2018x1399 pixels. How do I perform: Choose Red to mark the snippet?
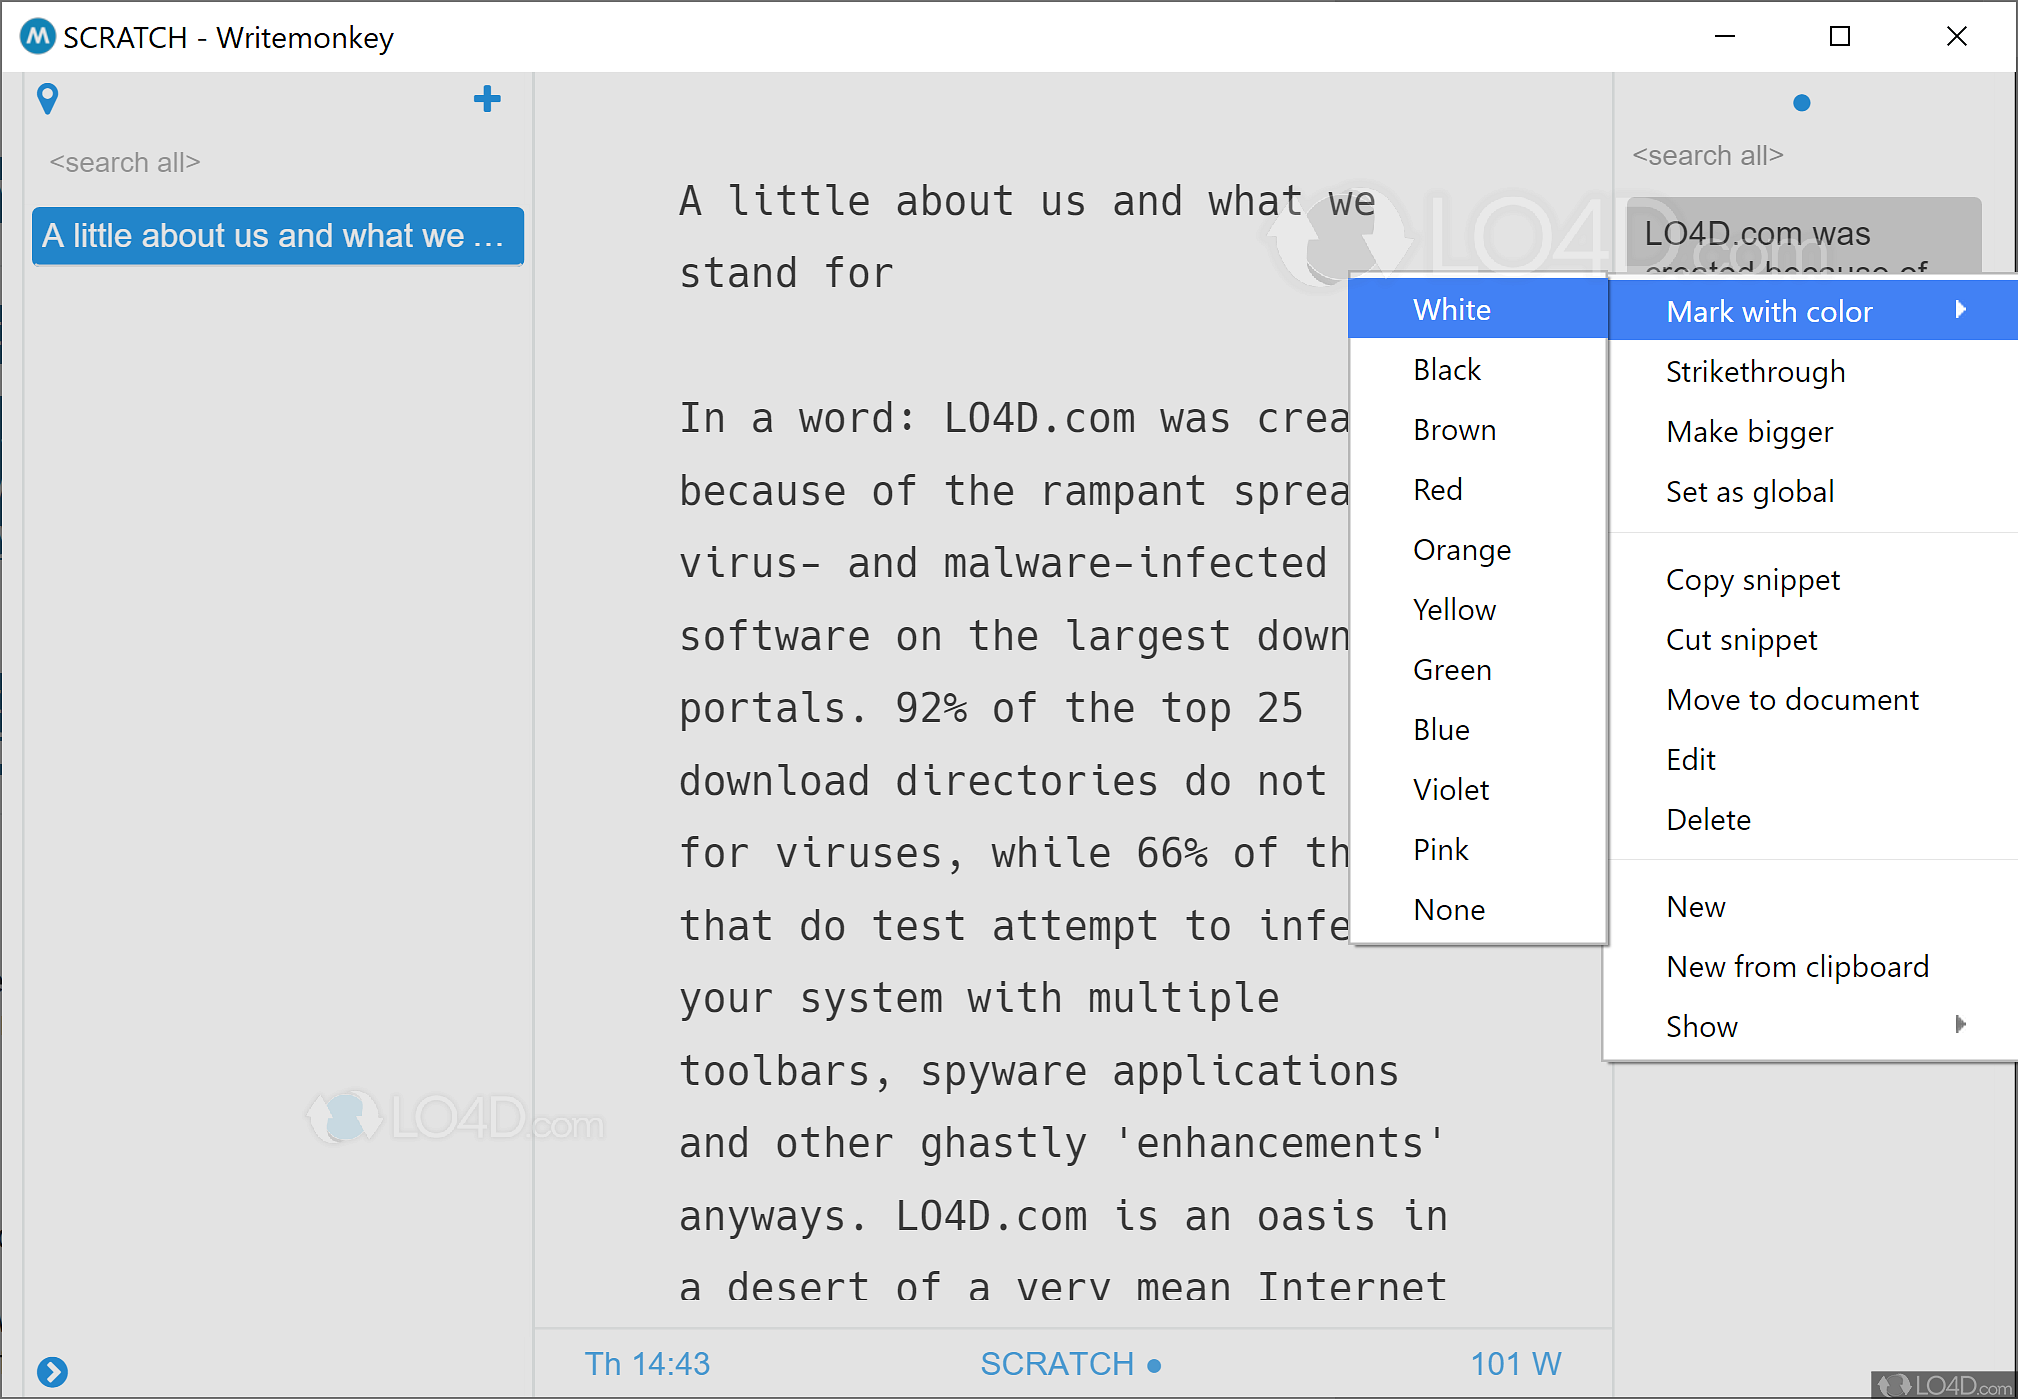tap(1438, 489)
